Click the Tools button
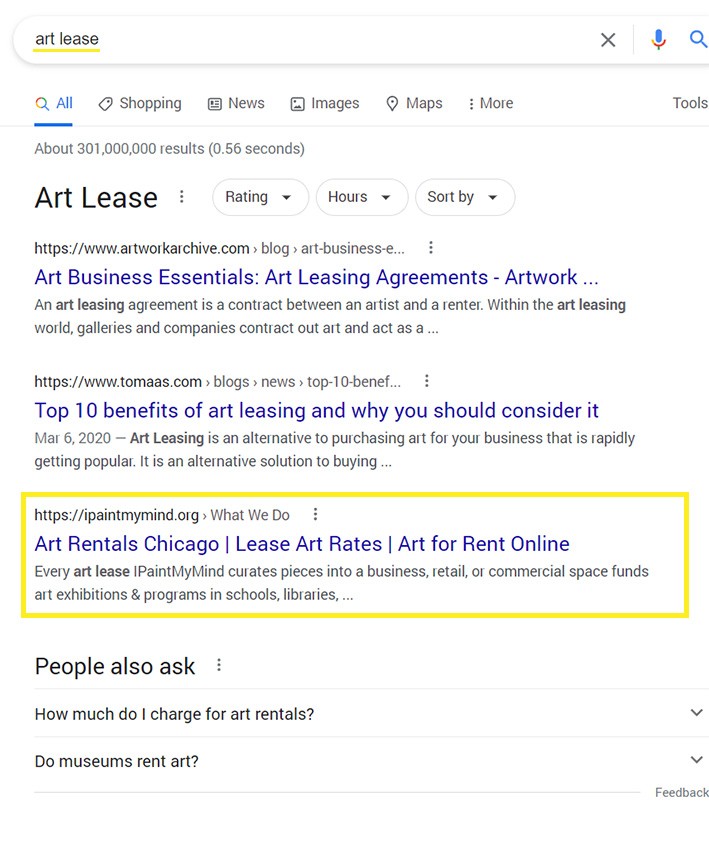 [689, 103]
